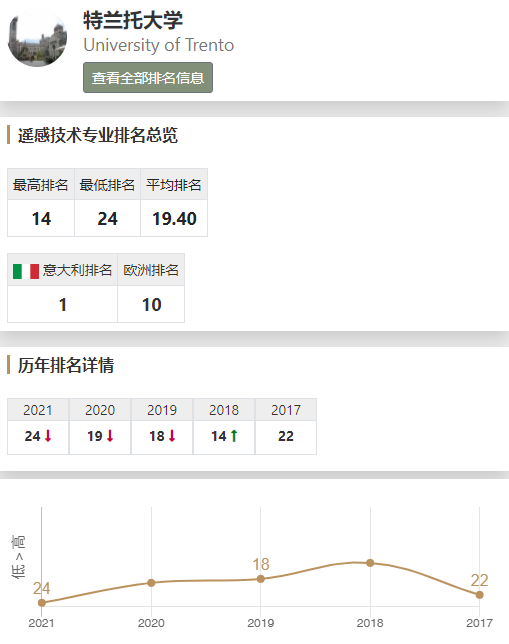
Task: Click the 低 > 高 axis label
Action: (x=19, y=557)
